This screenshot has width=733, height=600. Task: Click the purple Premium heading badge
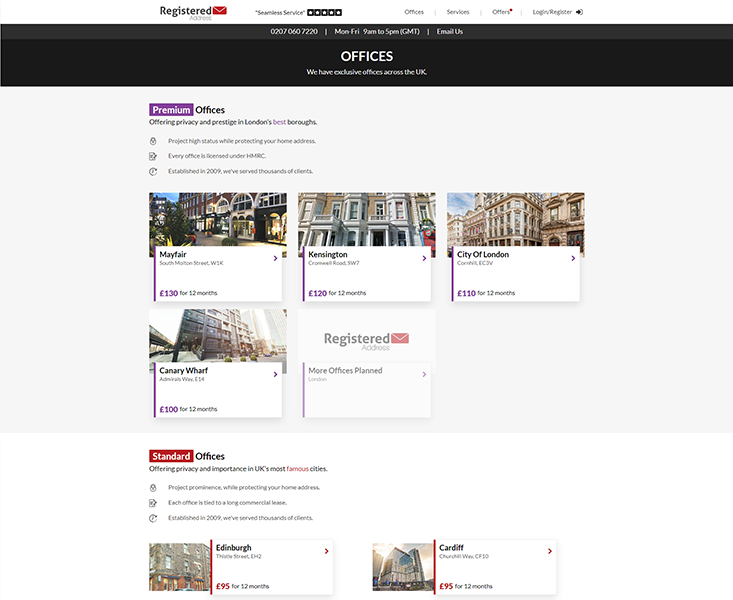tap(171, 110)
